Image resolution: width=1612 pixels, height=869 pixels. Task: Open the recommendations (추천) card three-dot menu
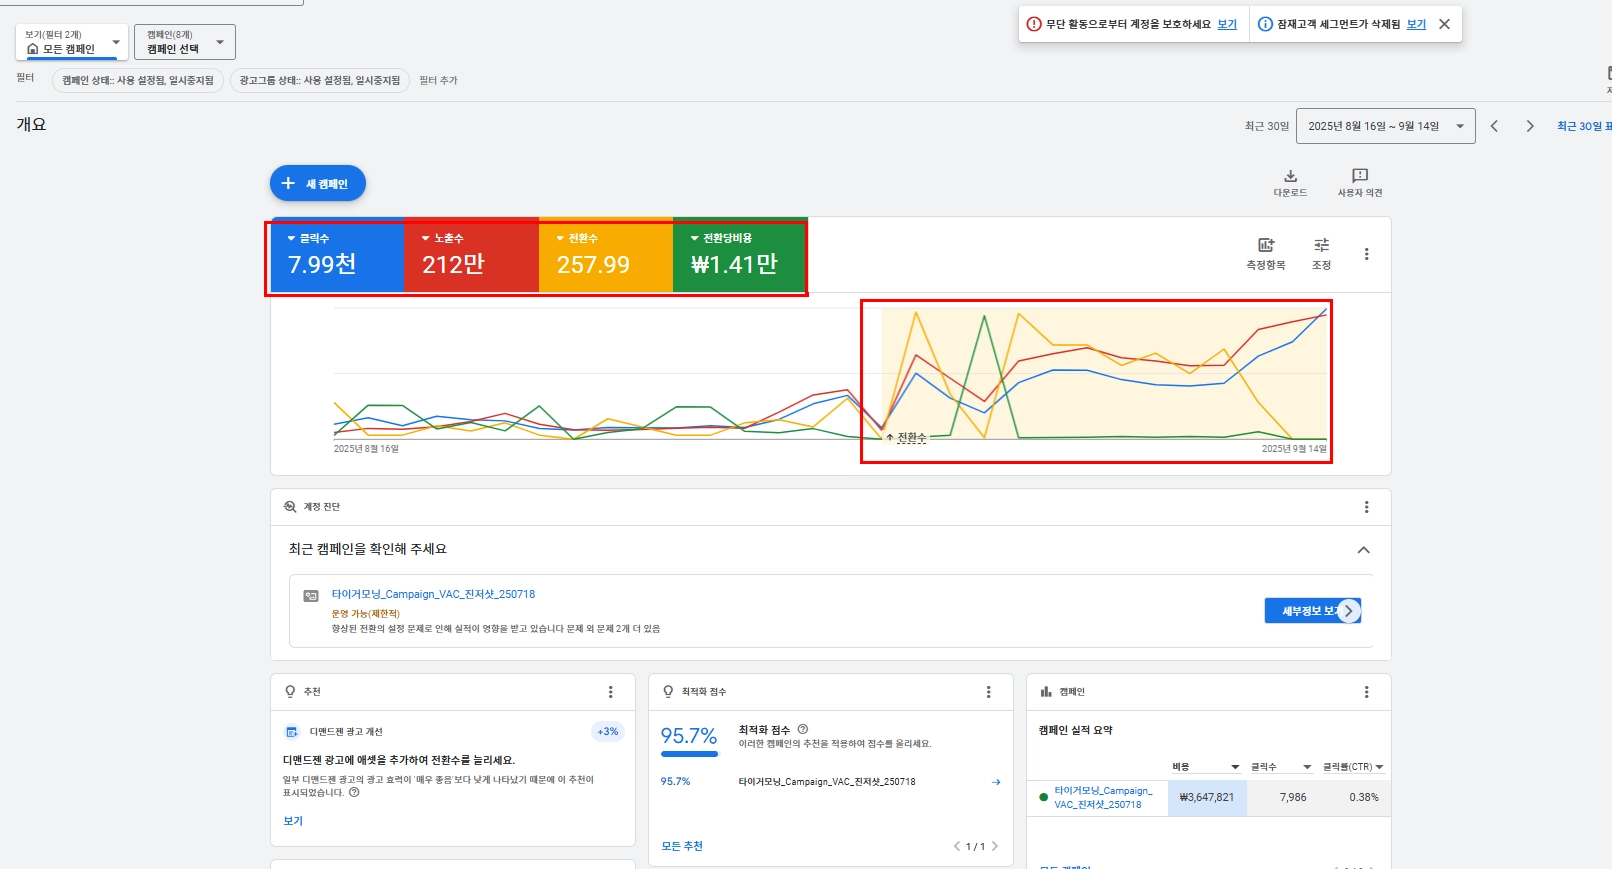[x=610, y=692]
